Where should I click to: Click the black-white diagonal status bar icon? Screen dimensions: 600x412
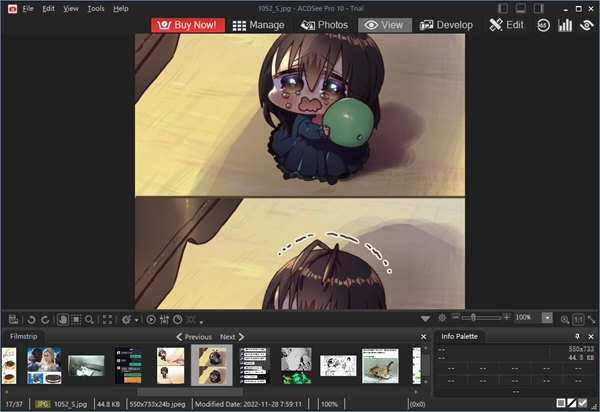[572, 403]
